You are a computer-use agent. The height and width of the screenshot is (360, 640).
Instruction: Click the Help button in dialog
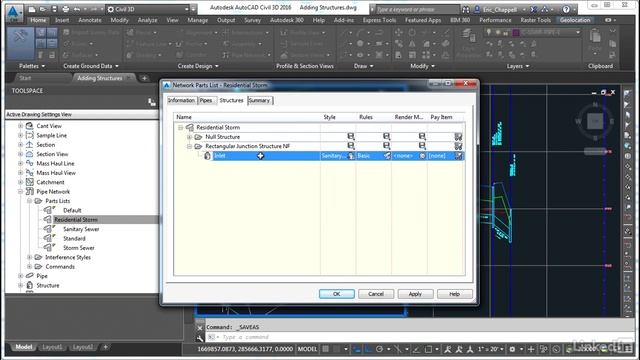tap(454, 294)
